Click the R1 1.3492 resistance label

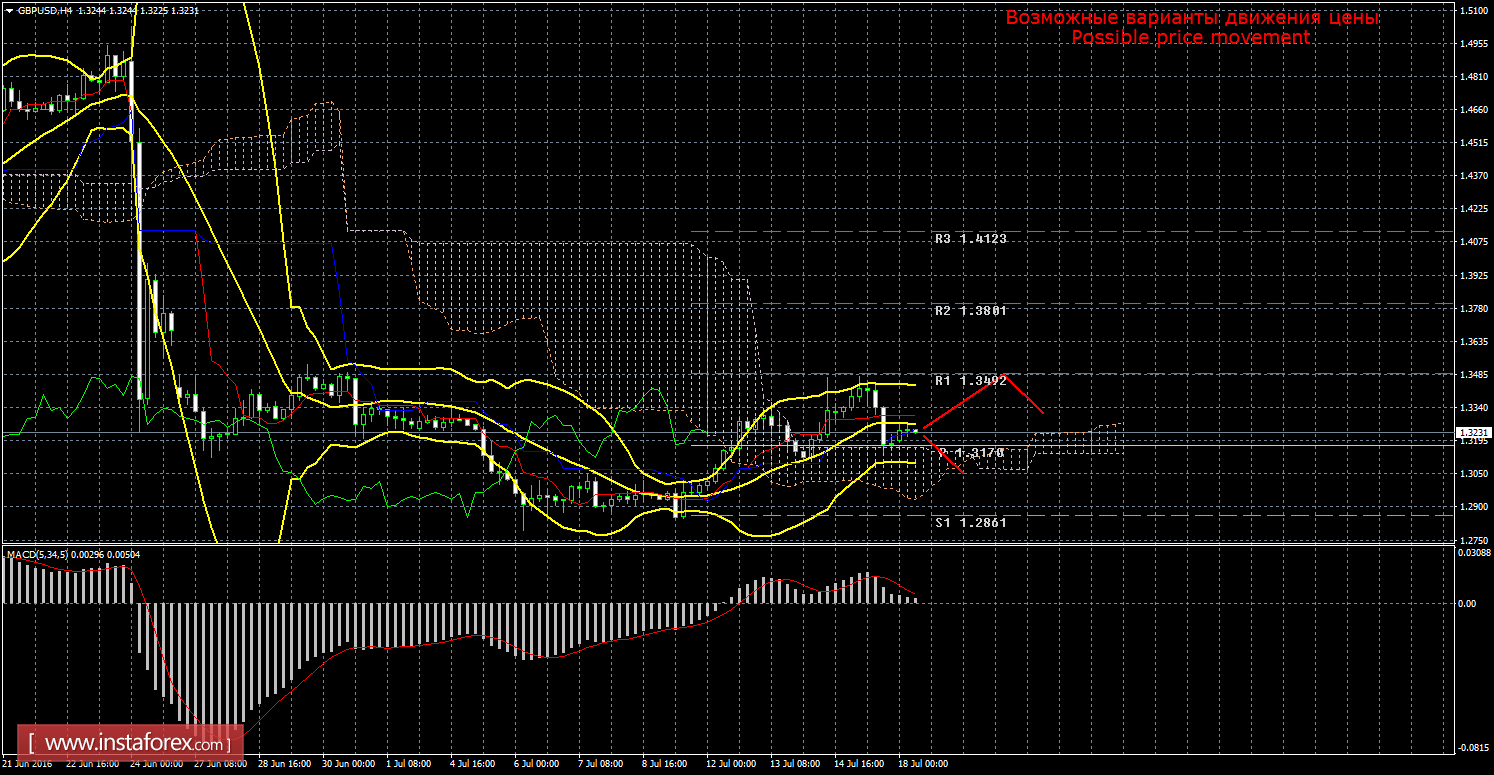click(x=970, y=381)
